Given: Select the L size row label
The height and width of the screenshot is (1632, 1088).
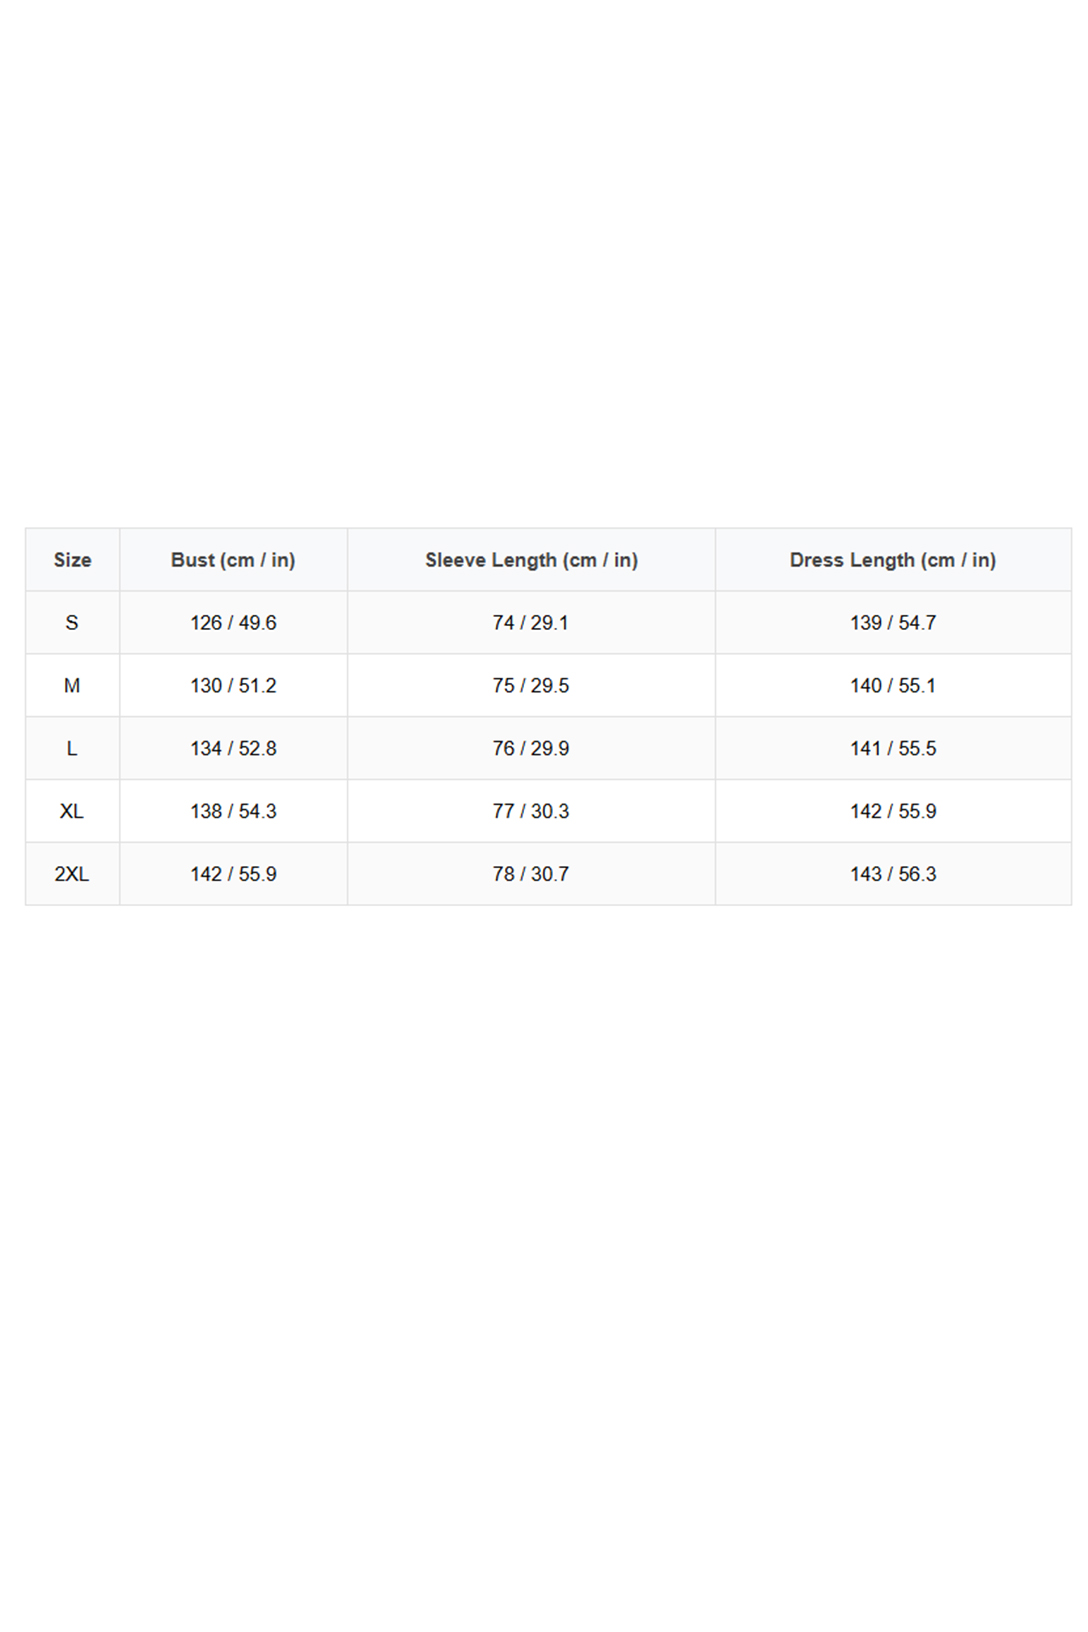Looking at the screenshot, I should click(72, 749).
